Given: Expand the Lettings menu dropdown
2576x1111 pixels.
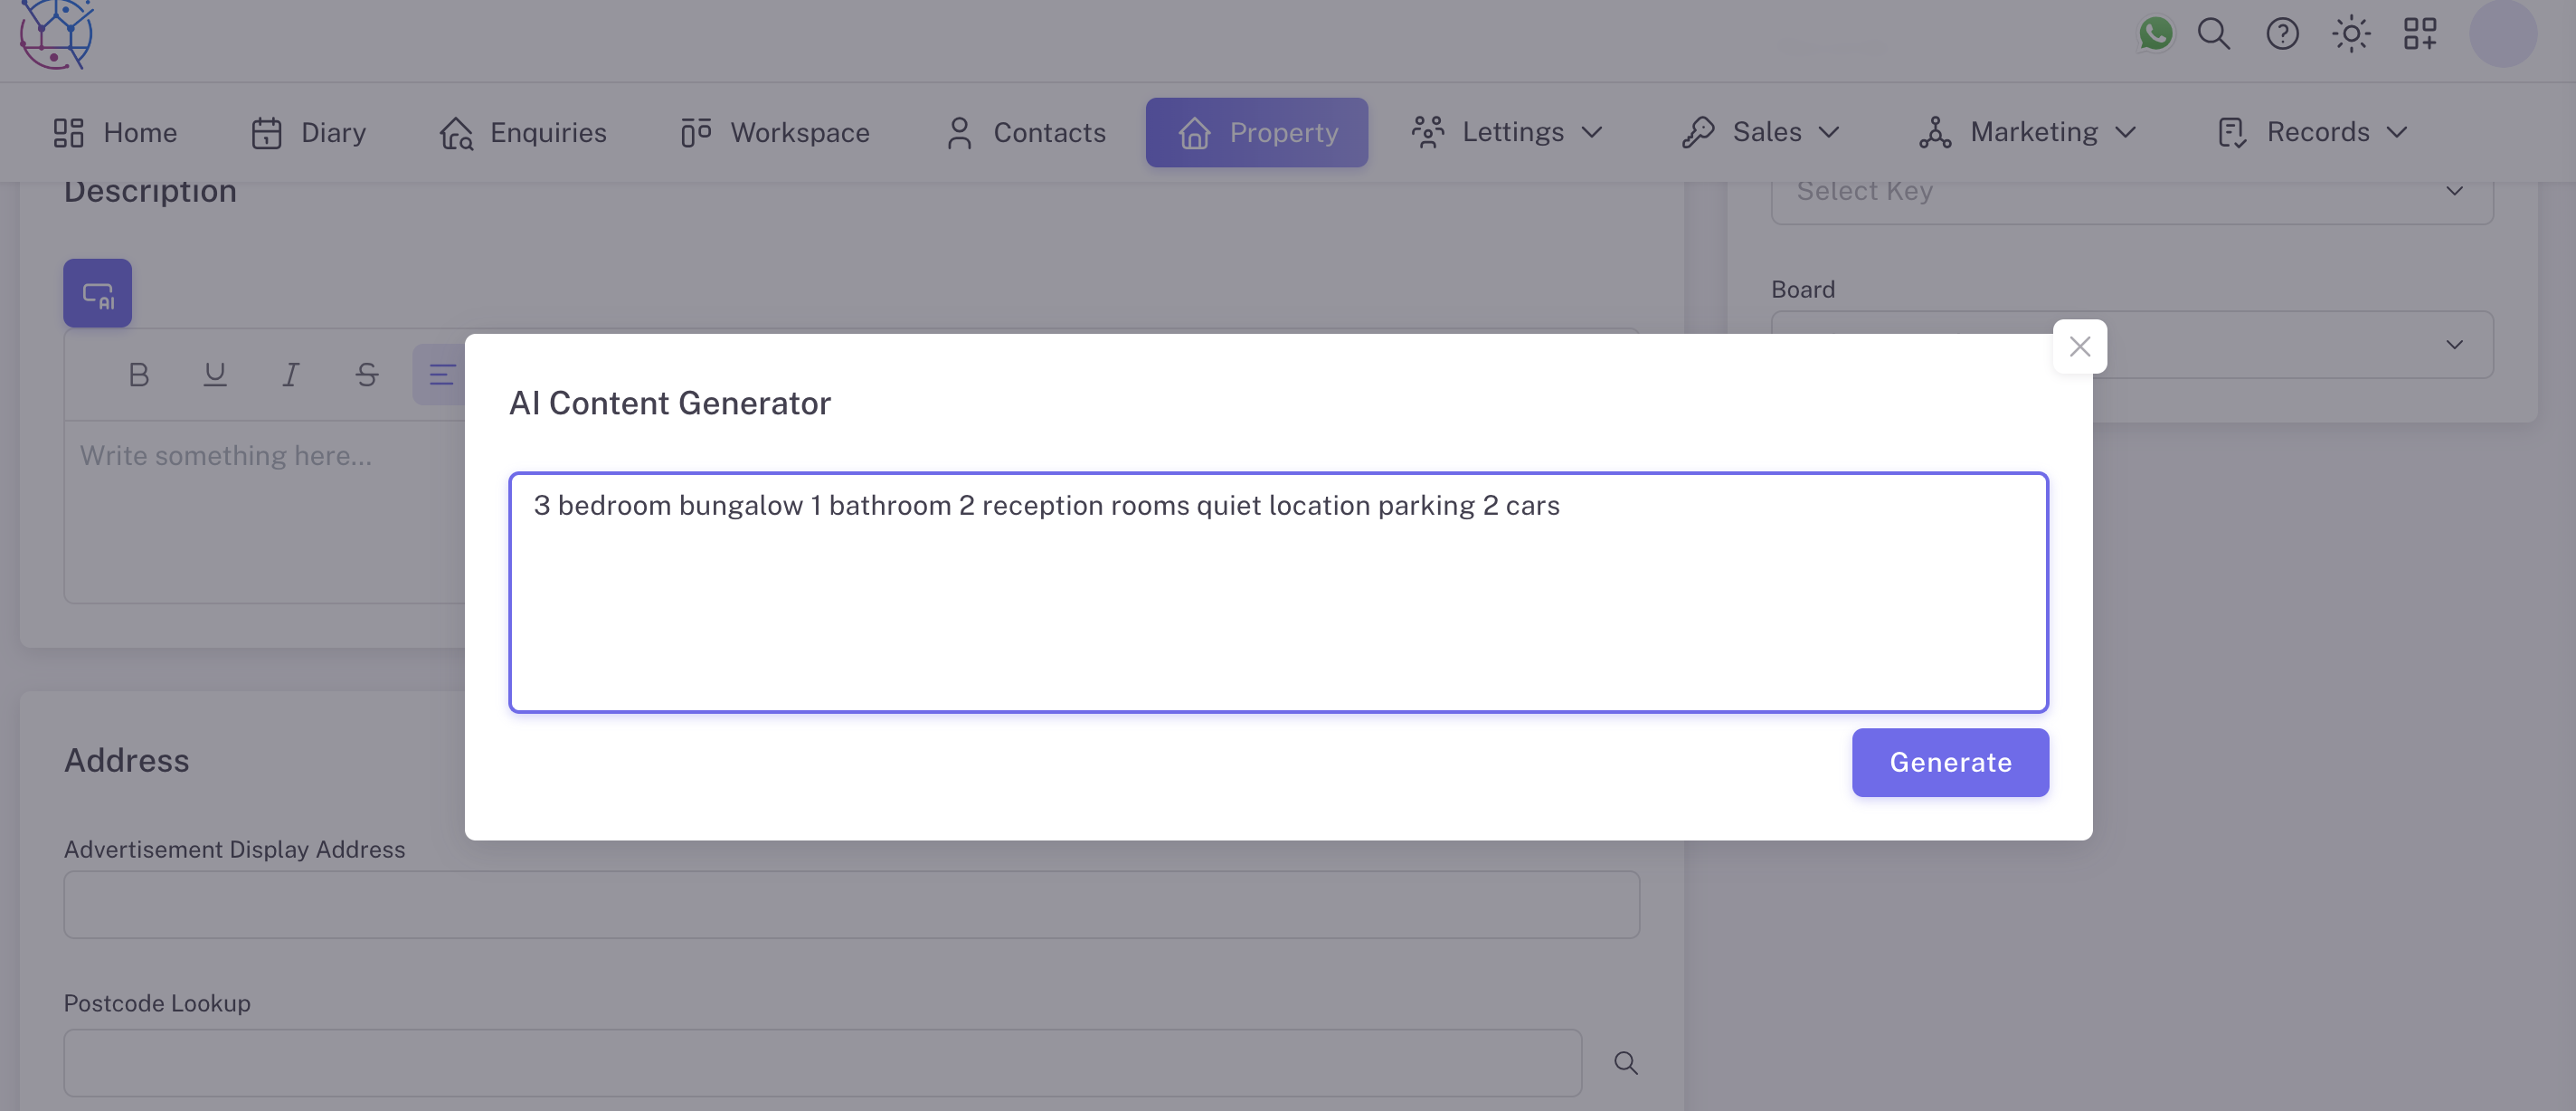Looking at the screenshot, I should click(1508, 132).
